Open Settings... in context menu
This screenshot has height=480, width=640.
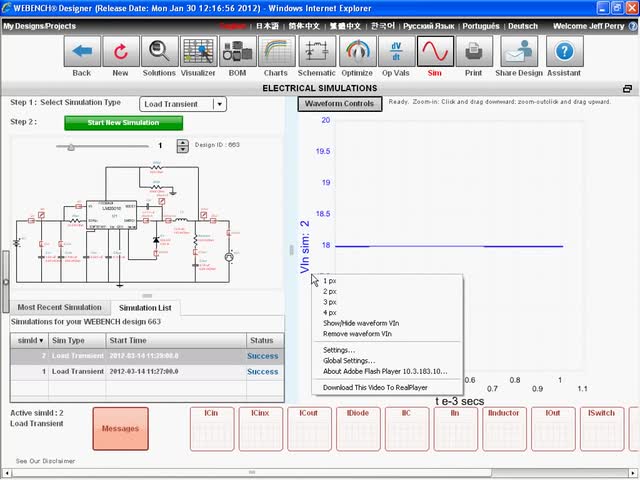pos(339,350)
